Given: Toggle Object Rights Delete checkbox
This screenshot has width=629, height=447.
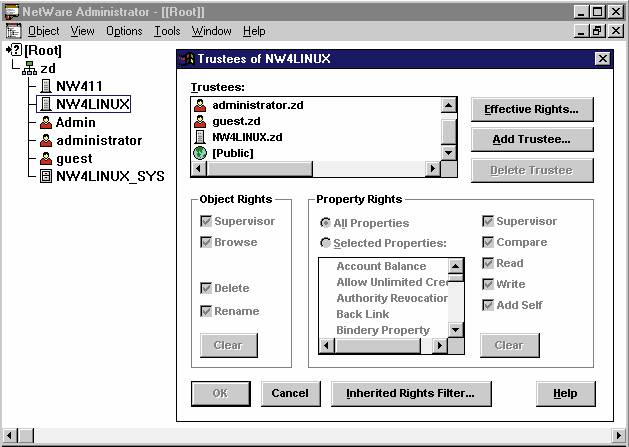Looking at the screenshot, I should [x=206, y=288].
